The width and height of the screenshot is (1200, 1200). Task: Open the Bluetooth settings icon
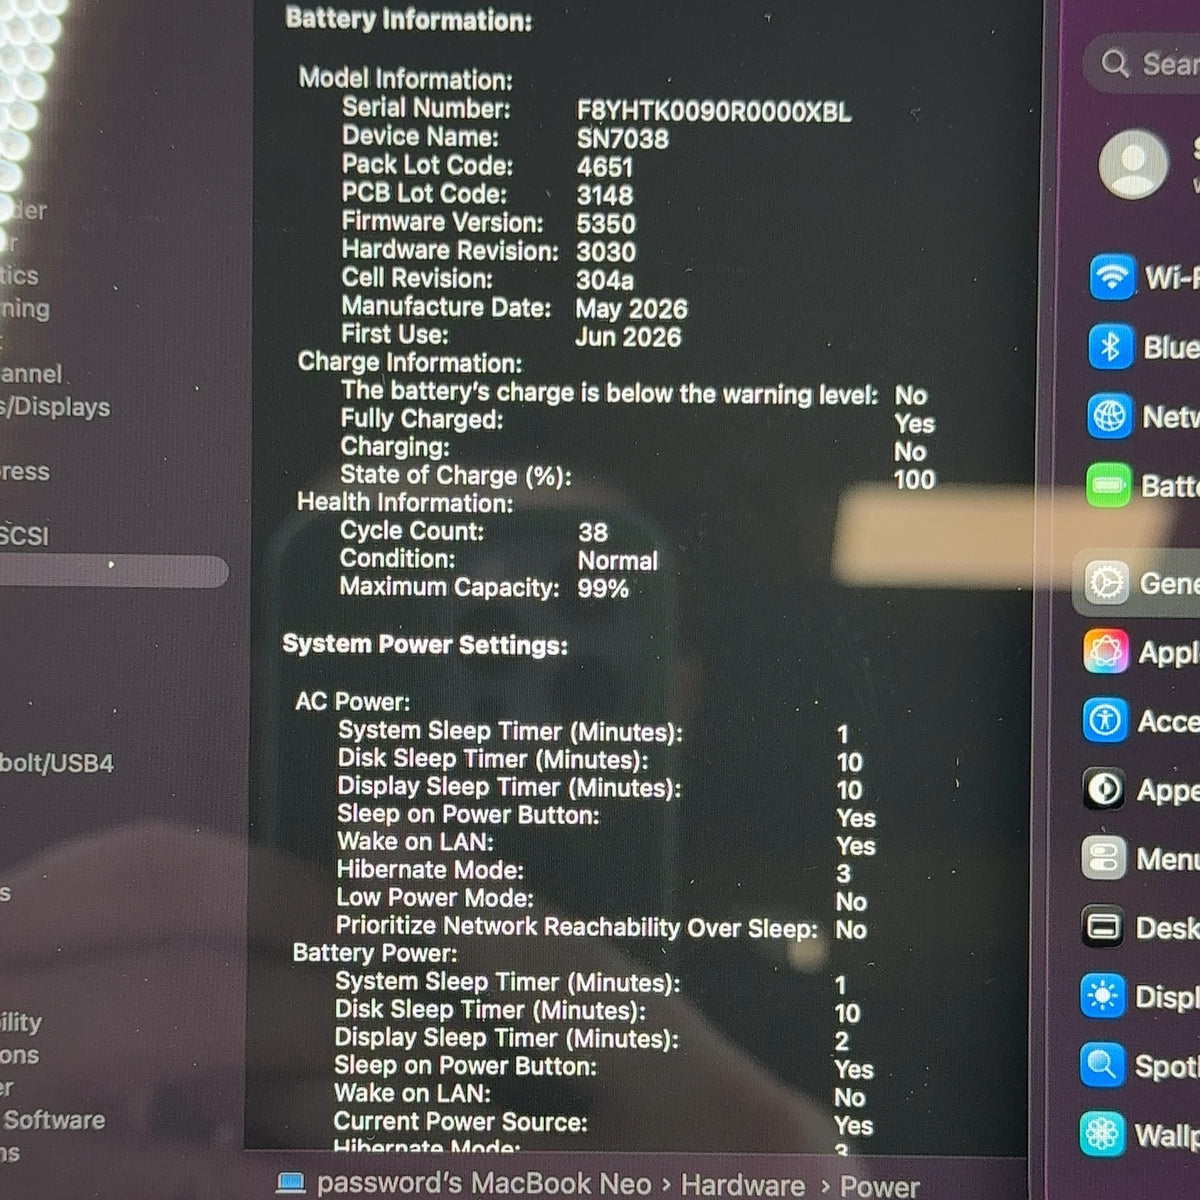pyautogui.click(x=1110, y=347)
